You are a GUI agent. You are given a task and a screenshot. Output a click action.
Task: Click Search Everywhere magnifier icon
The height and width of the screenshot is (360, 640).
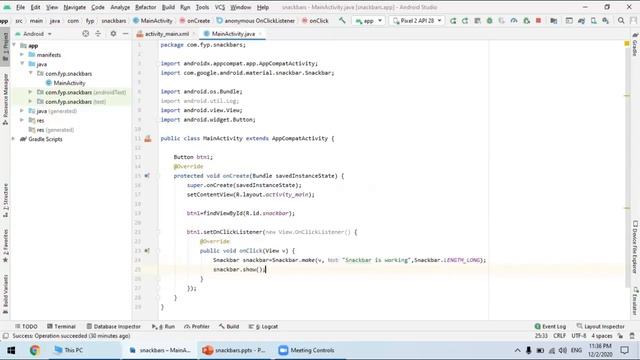[x=621, y=20]
